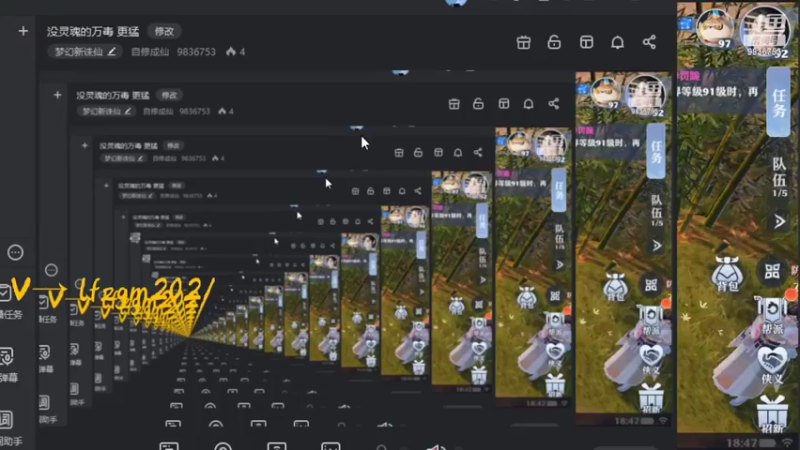
Task: Open the round more-options button in the outermost sidebar
Action: point(15,252)
